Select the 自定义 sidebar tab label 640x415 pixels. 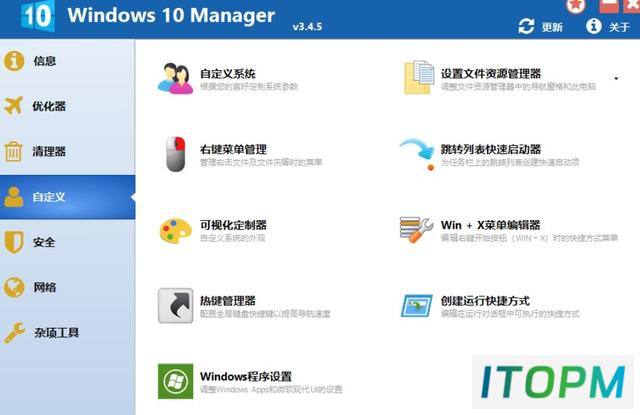49,197
